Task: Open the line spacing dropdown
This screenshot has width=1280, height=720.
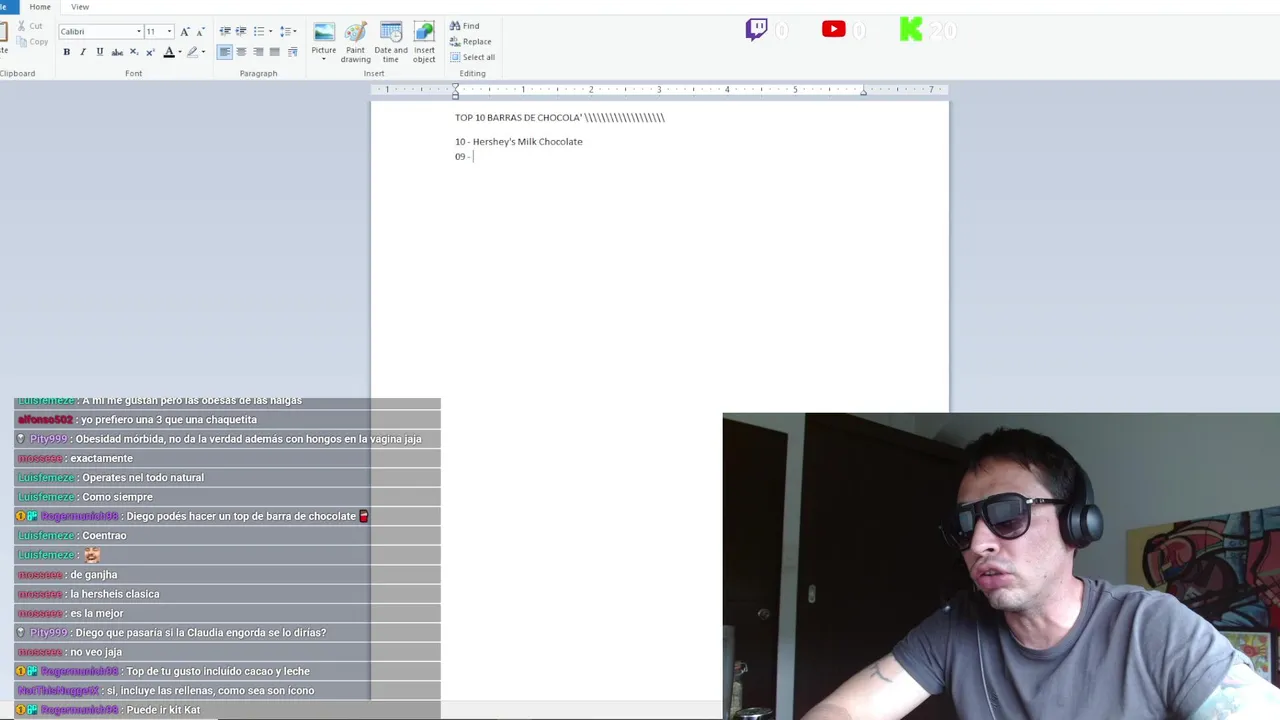Action: (288, 32)
